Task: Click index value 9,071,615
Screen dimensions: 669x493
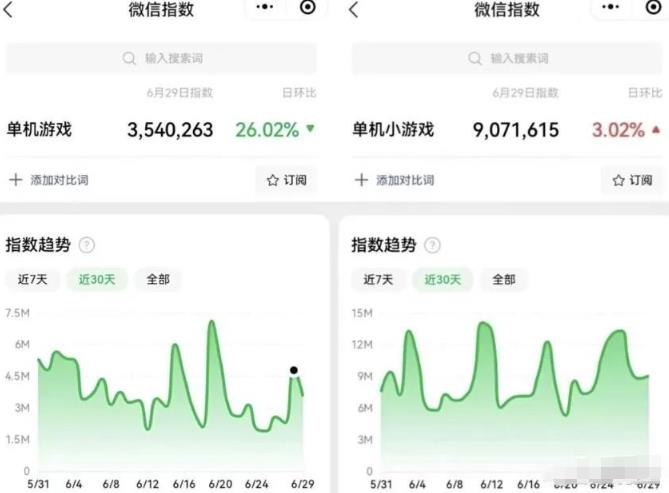Action: pyautogui.click(x=516, y=130)
